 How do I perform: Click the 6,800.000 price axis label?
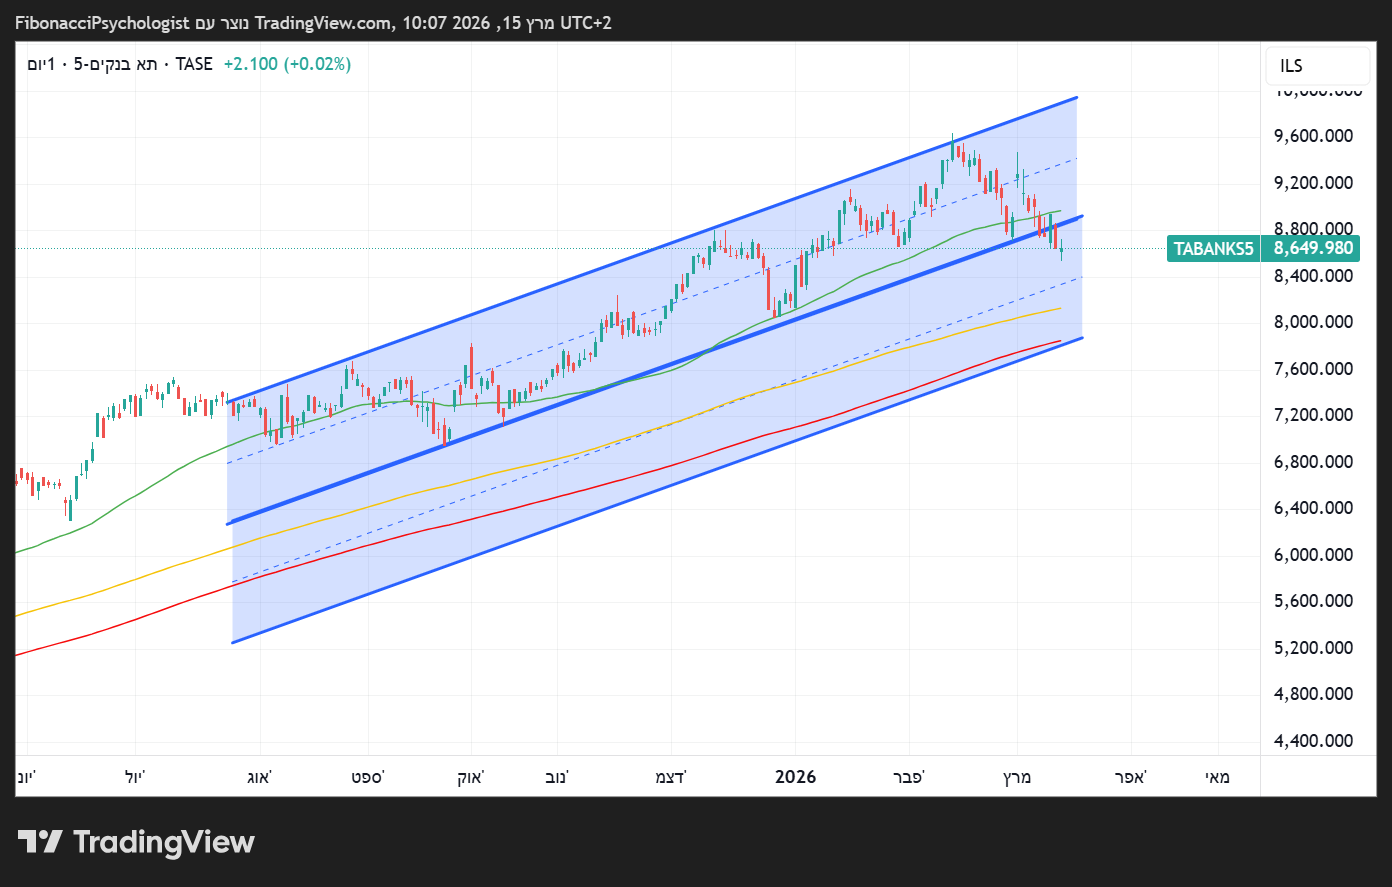pos(1313,462)
